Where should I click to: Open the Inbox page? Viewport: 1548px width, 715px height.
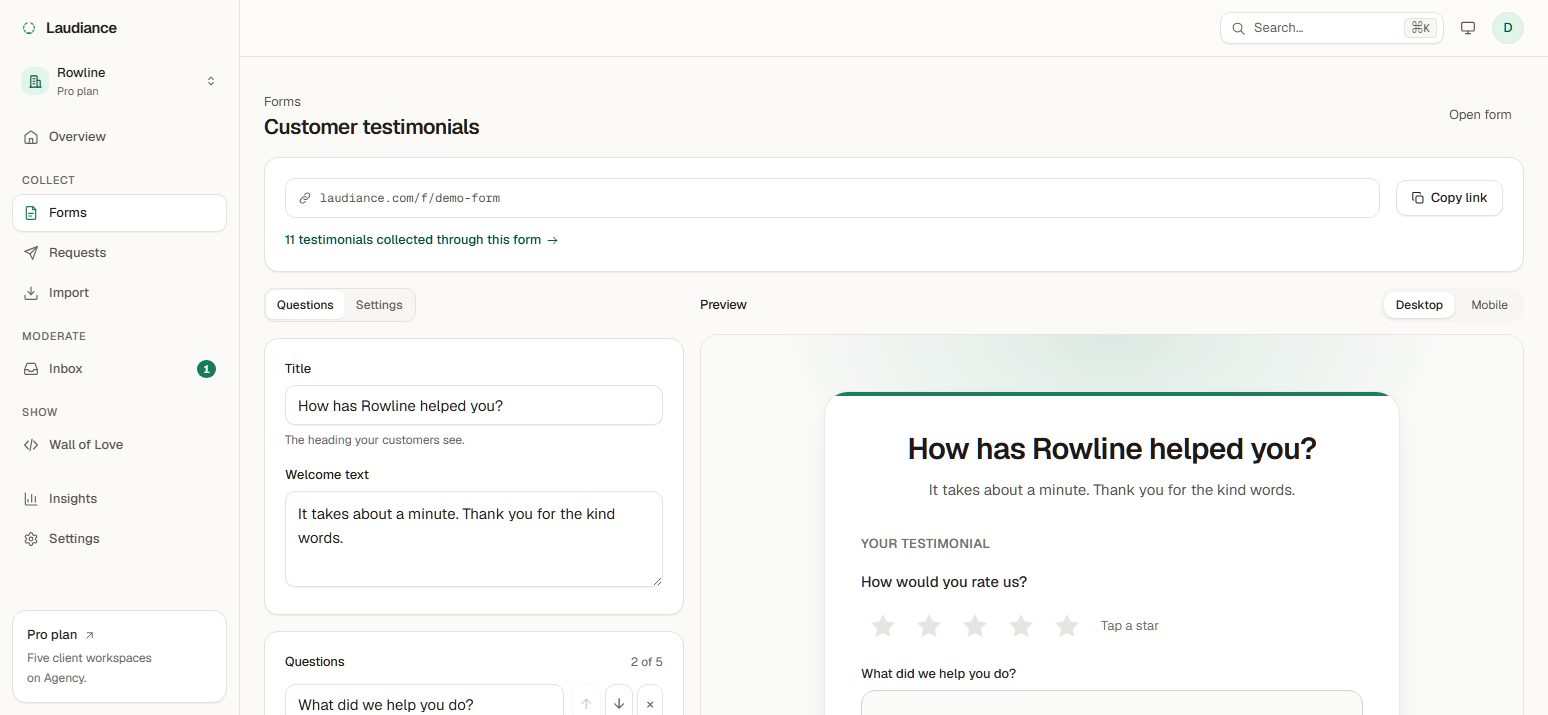point(119,369)
